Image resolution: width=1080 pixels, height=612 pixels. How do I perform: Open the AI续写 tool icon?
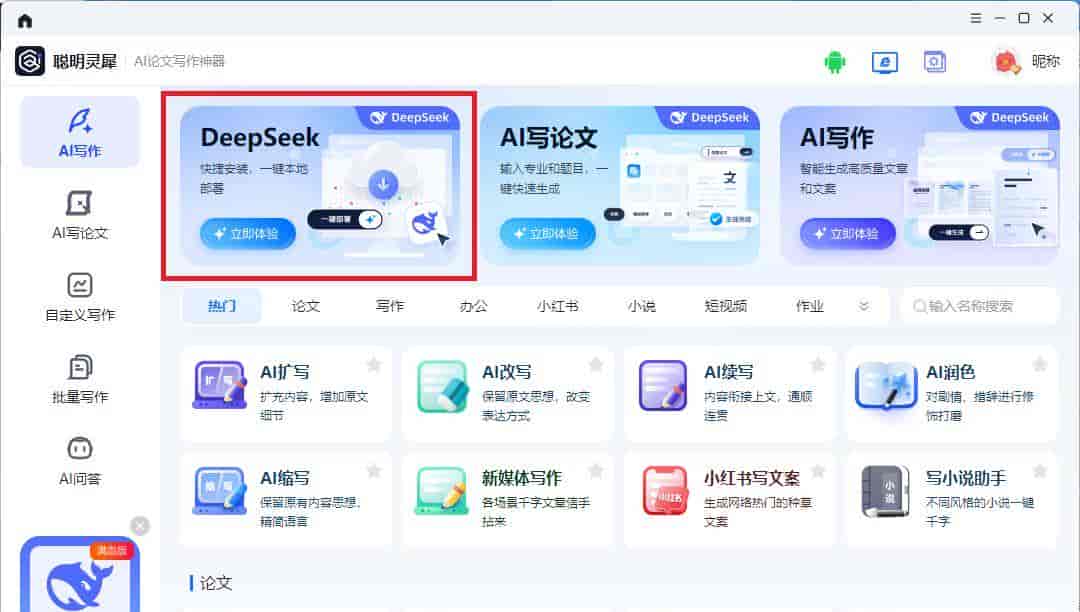[x=663, y=385]
